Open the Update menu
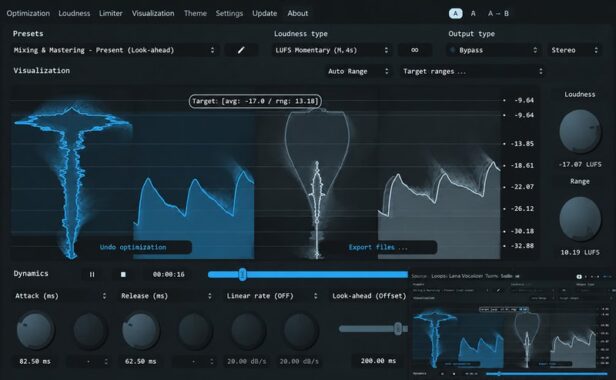The image size is (616, 380). pos(264,13)
